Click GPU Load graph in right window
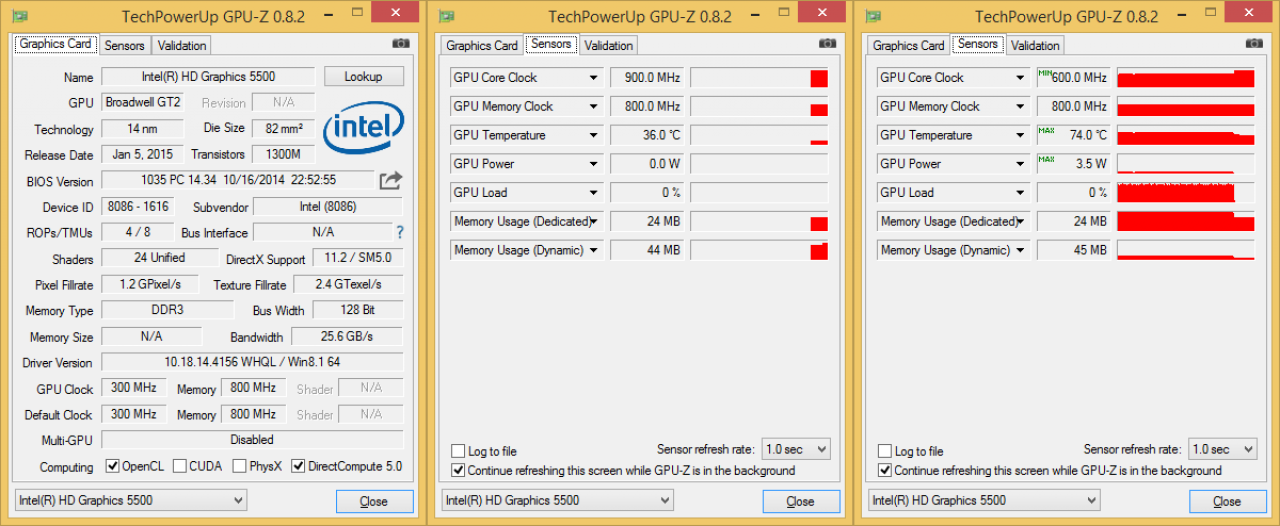Screen dimensions: 1280x526 click(1186, 193)
